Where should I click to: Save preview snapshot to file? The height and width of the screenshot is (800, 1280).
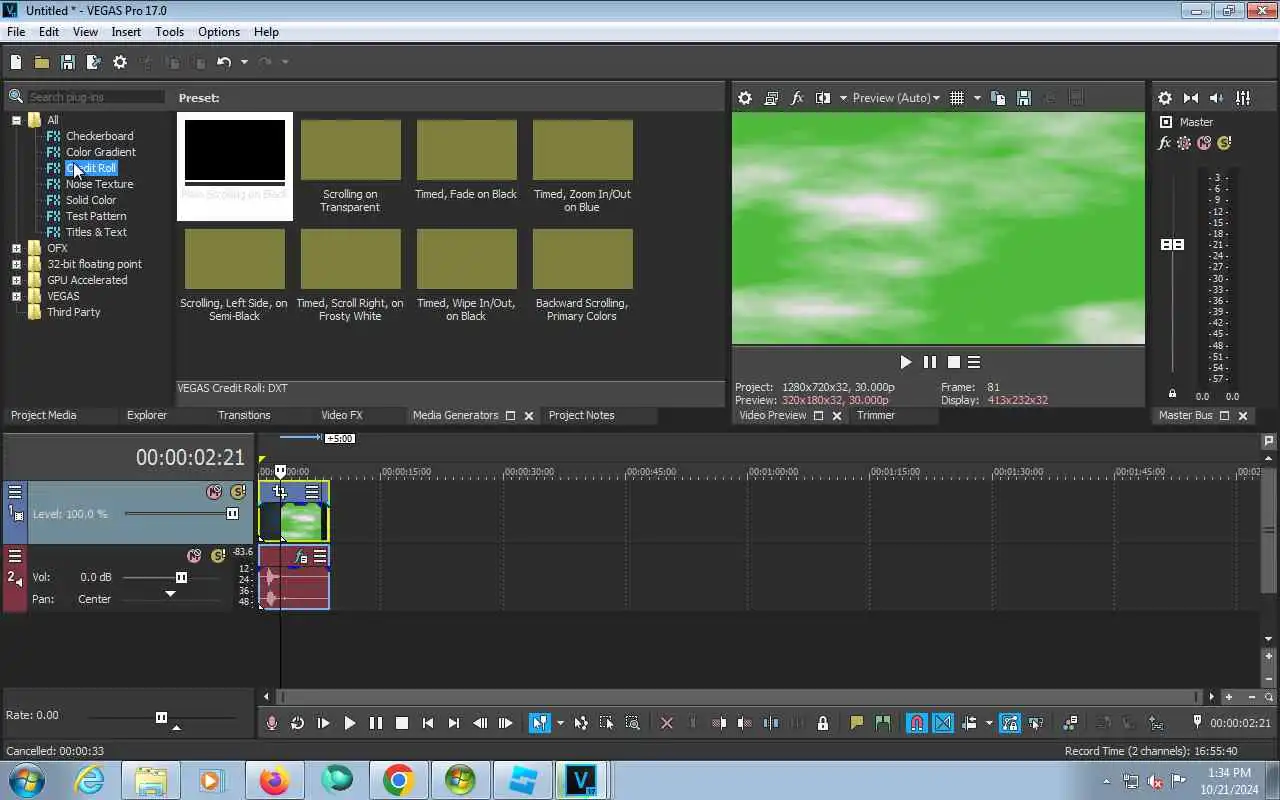[x=1024, y=98]
